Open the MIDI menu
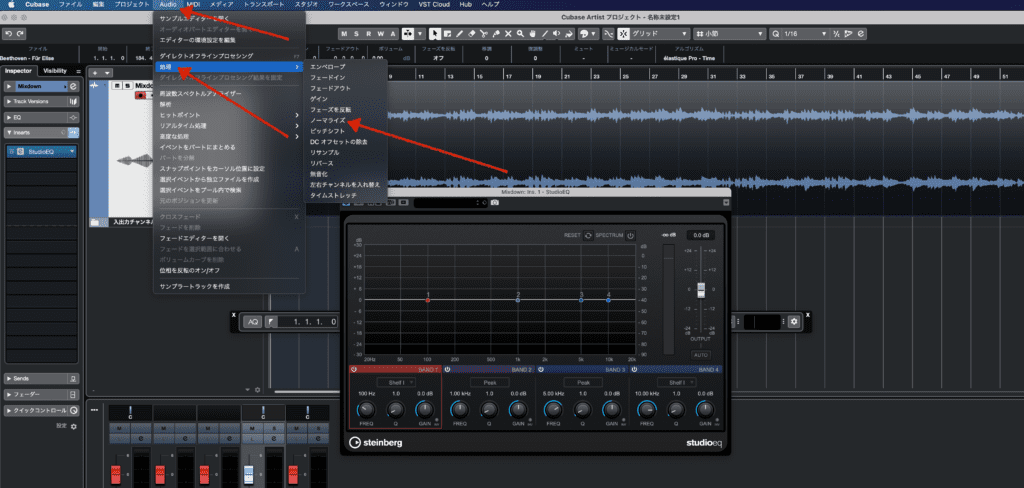The width and height of the screenshot is (1024, 488). 193,4
